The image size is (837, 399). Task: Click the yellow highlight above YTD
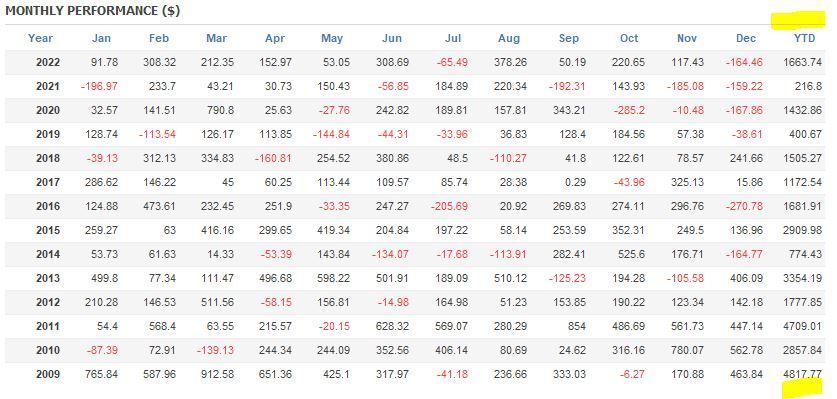point(798,20)
